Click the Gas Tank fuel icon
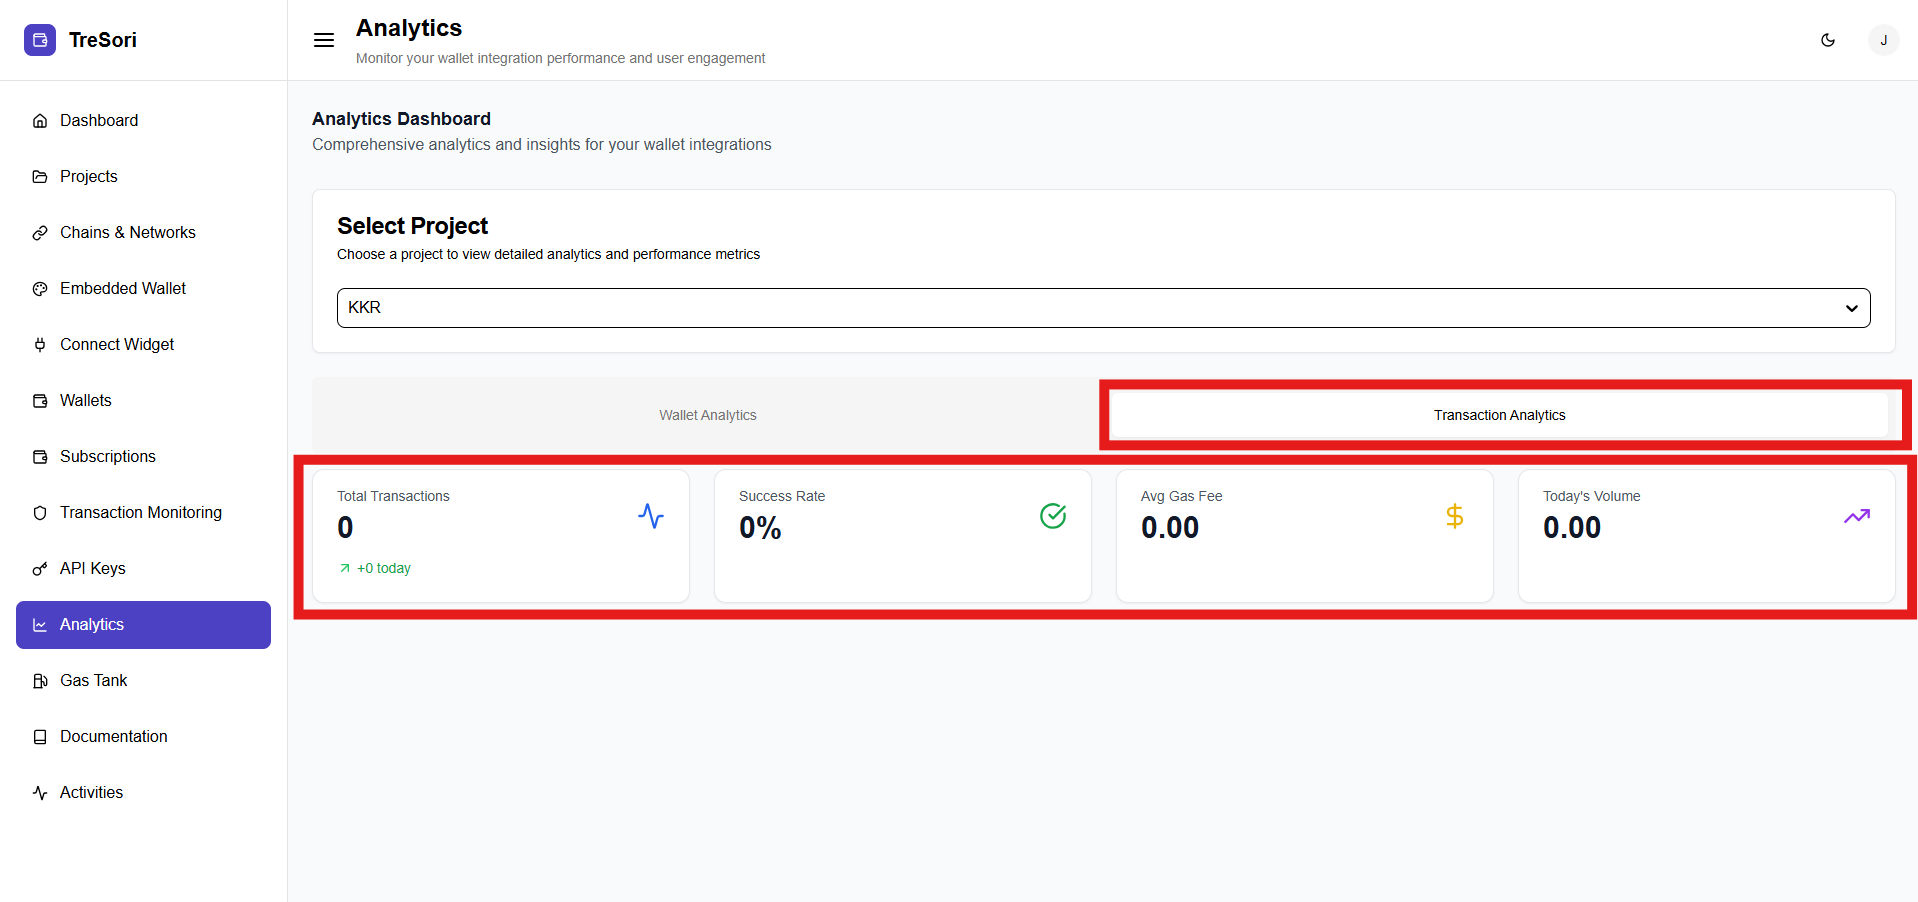This screenshot has width=1918, height=902. point(40,680)
